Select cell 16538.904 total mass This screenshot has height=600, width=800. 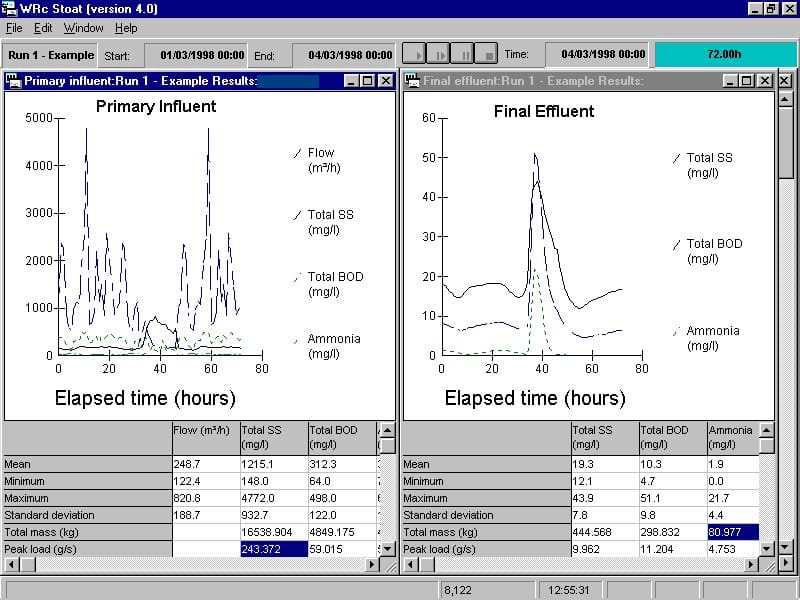click(x=274, y=532)
